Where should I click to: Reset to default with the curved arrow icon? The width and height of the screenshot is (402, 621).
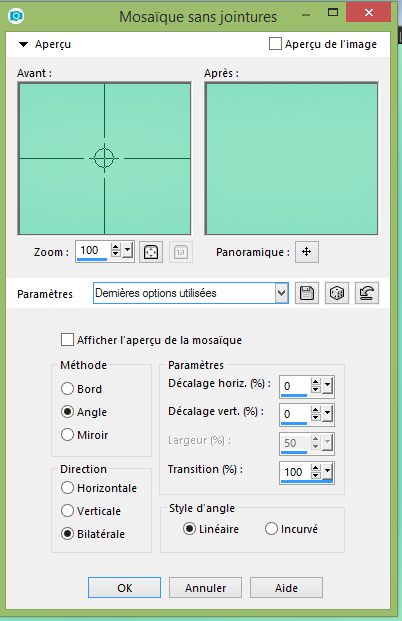tap(367, 293)
